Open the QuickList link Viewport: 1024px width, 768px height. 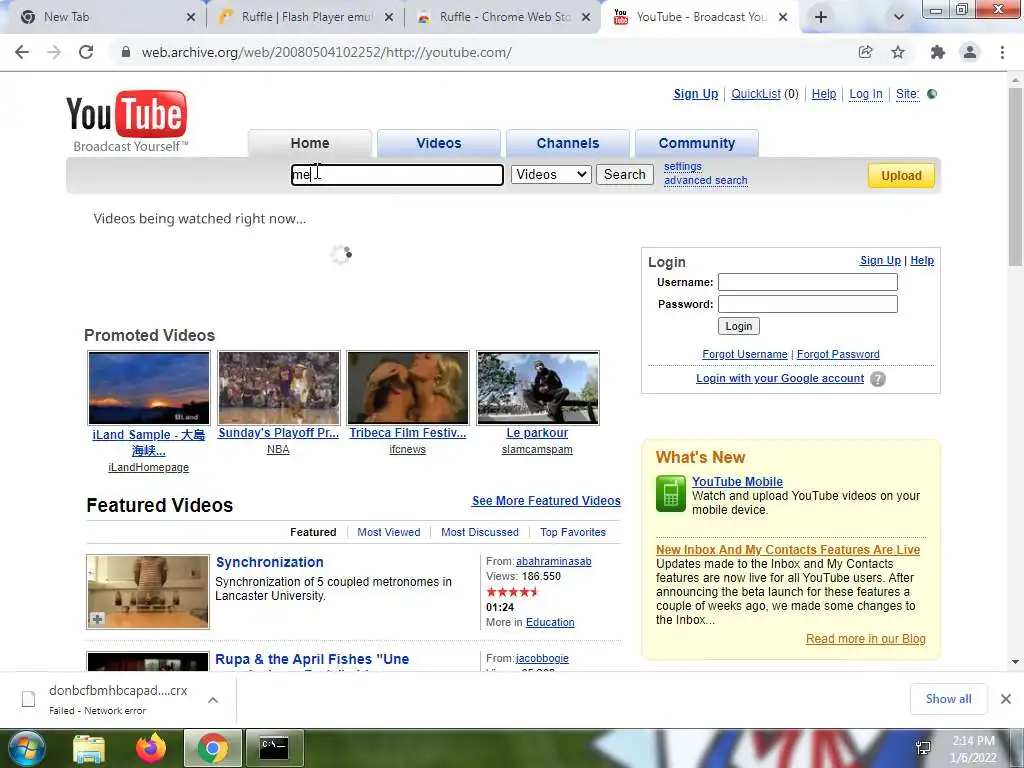click(756, 94)
